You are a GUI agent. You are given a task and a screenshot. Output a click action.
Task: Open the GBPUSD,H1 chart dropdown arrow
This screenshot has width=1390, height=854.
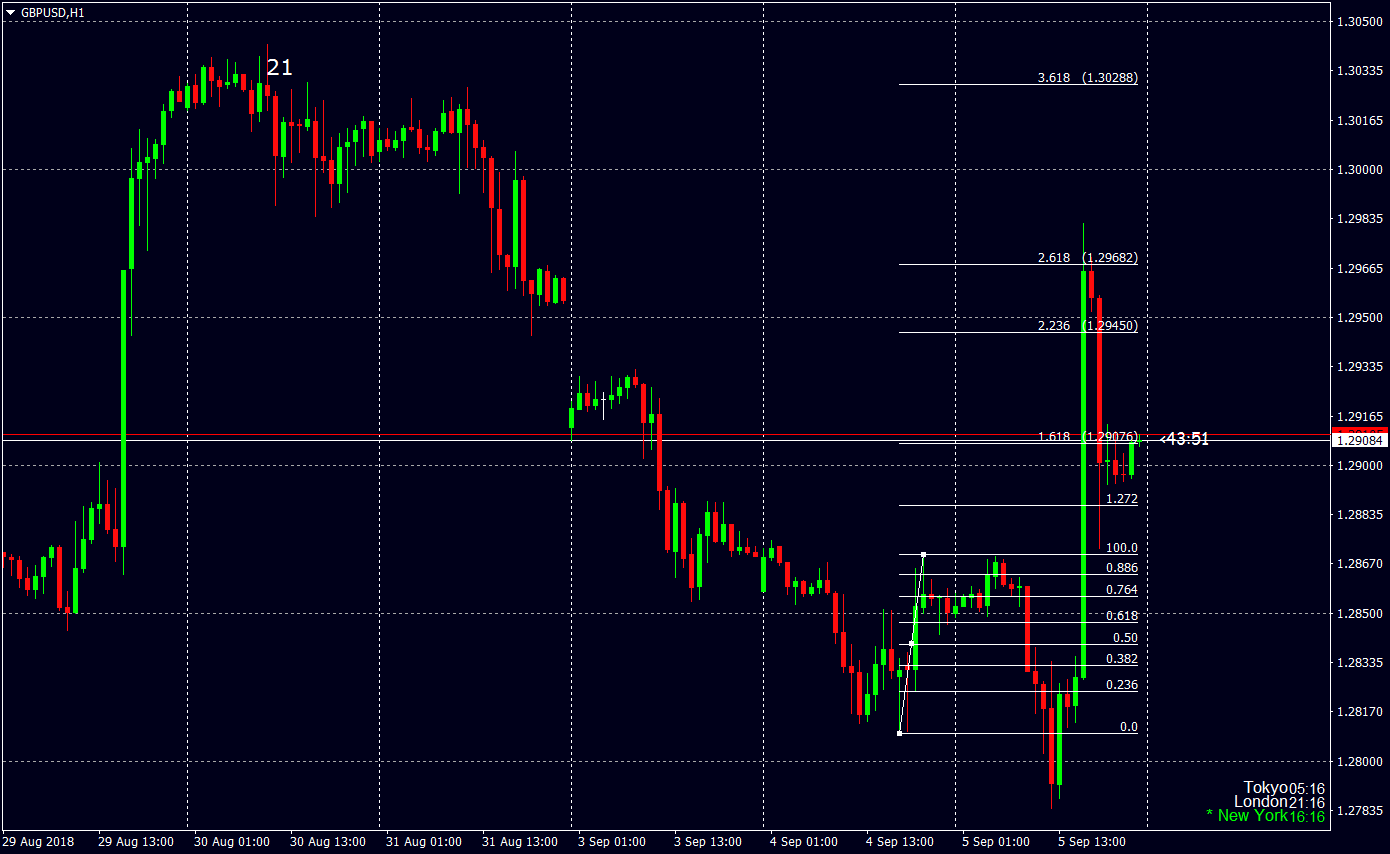coord(11,12)
